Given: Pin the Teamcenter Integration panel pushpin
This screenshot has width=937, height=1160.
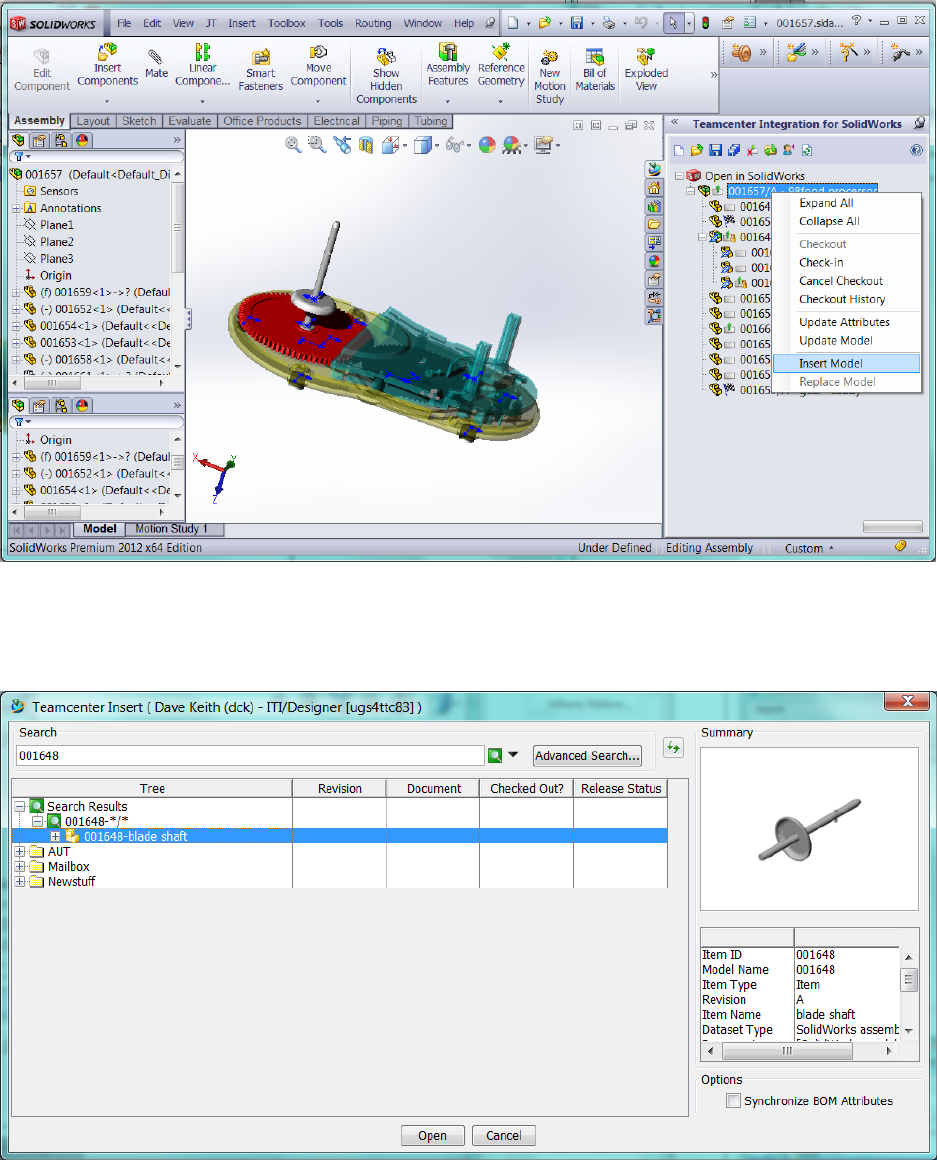Looking at the screenshot, I should [x=919, y=124].
